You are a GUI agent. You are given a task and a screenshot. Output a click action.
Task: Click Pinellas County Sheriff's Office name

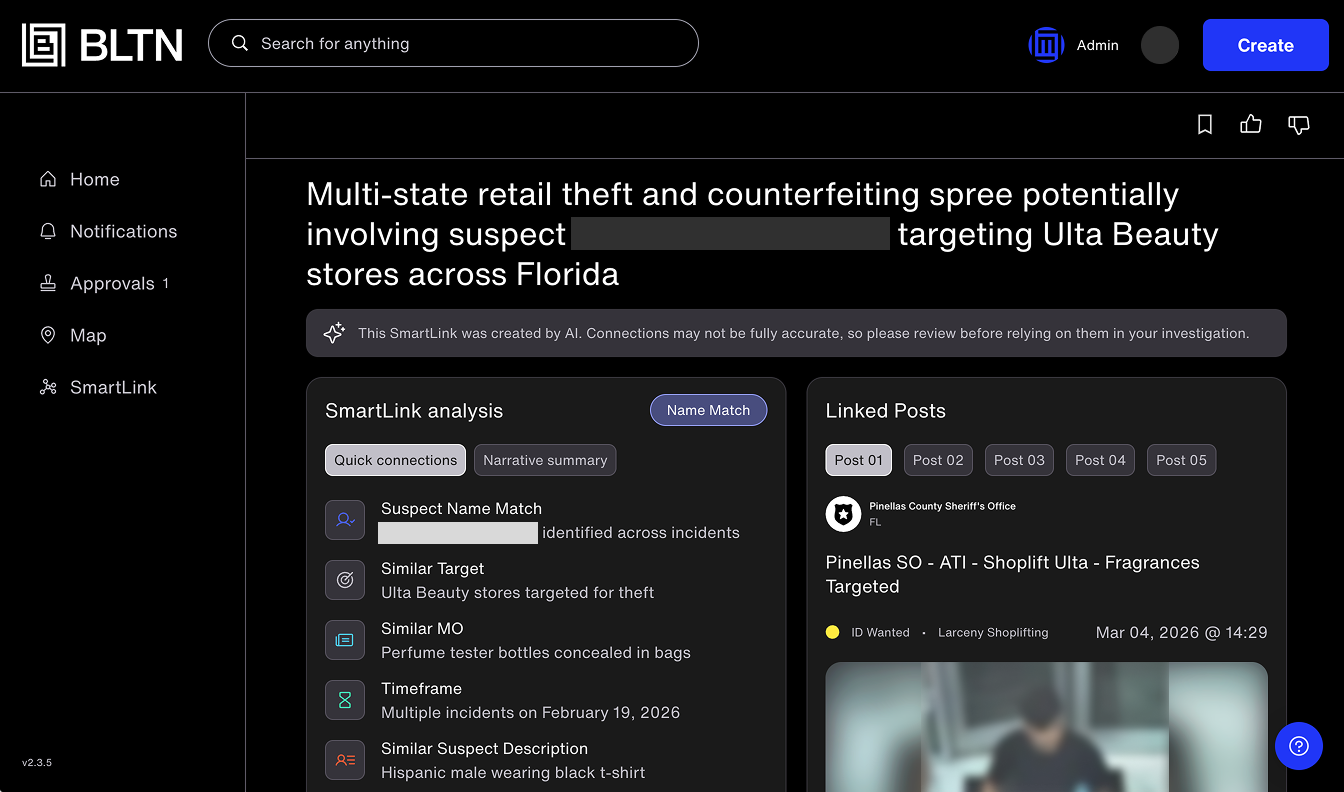[x=942, y=506]
